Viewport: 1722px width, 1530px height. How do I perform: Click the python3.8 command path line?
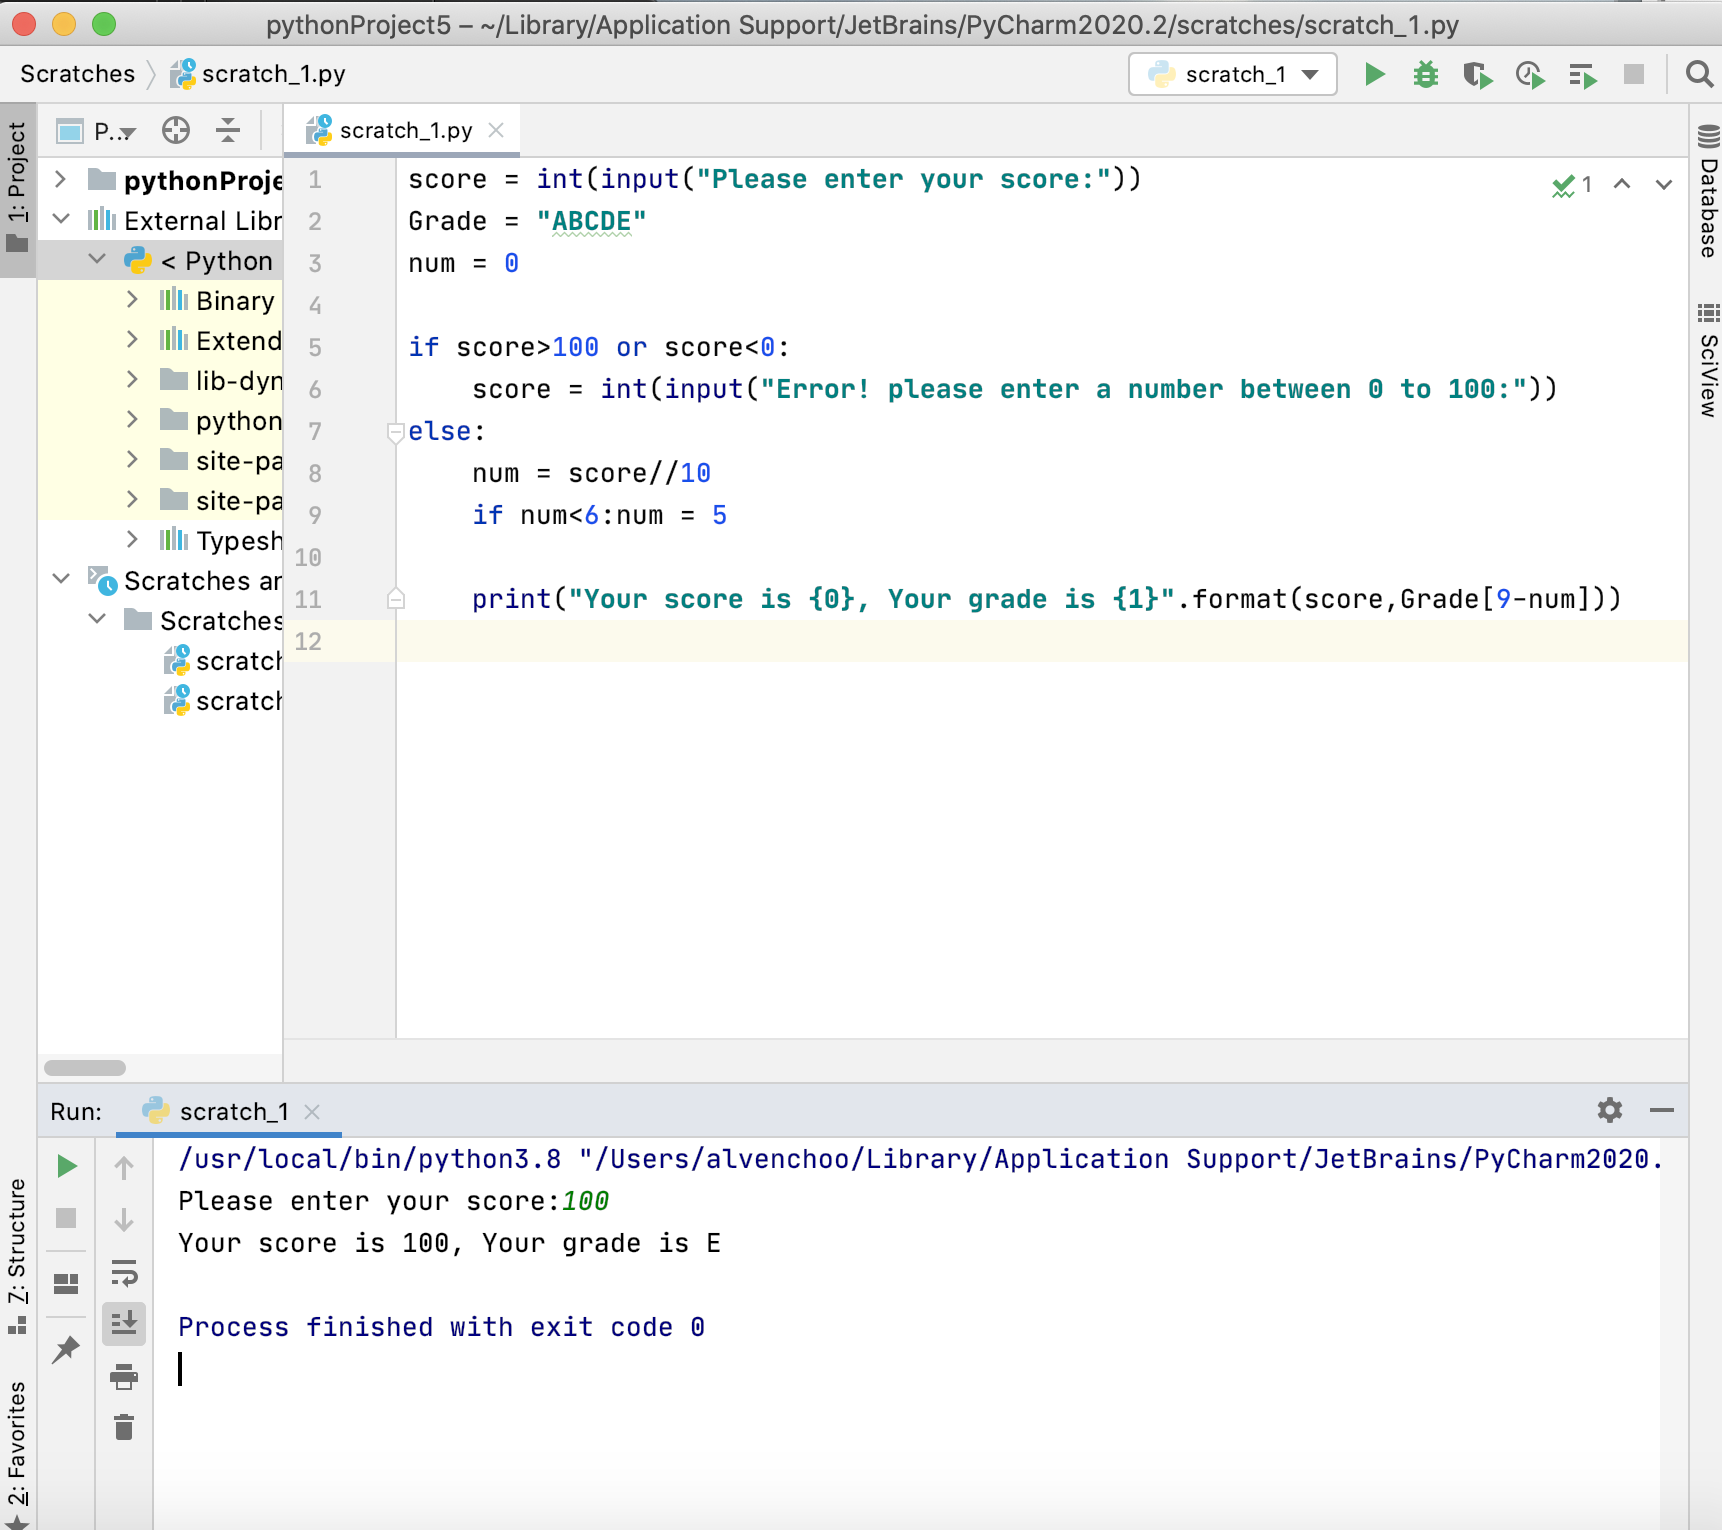pyautogui.click(x=920, y=1159)
